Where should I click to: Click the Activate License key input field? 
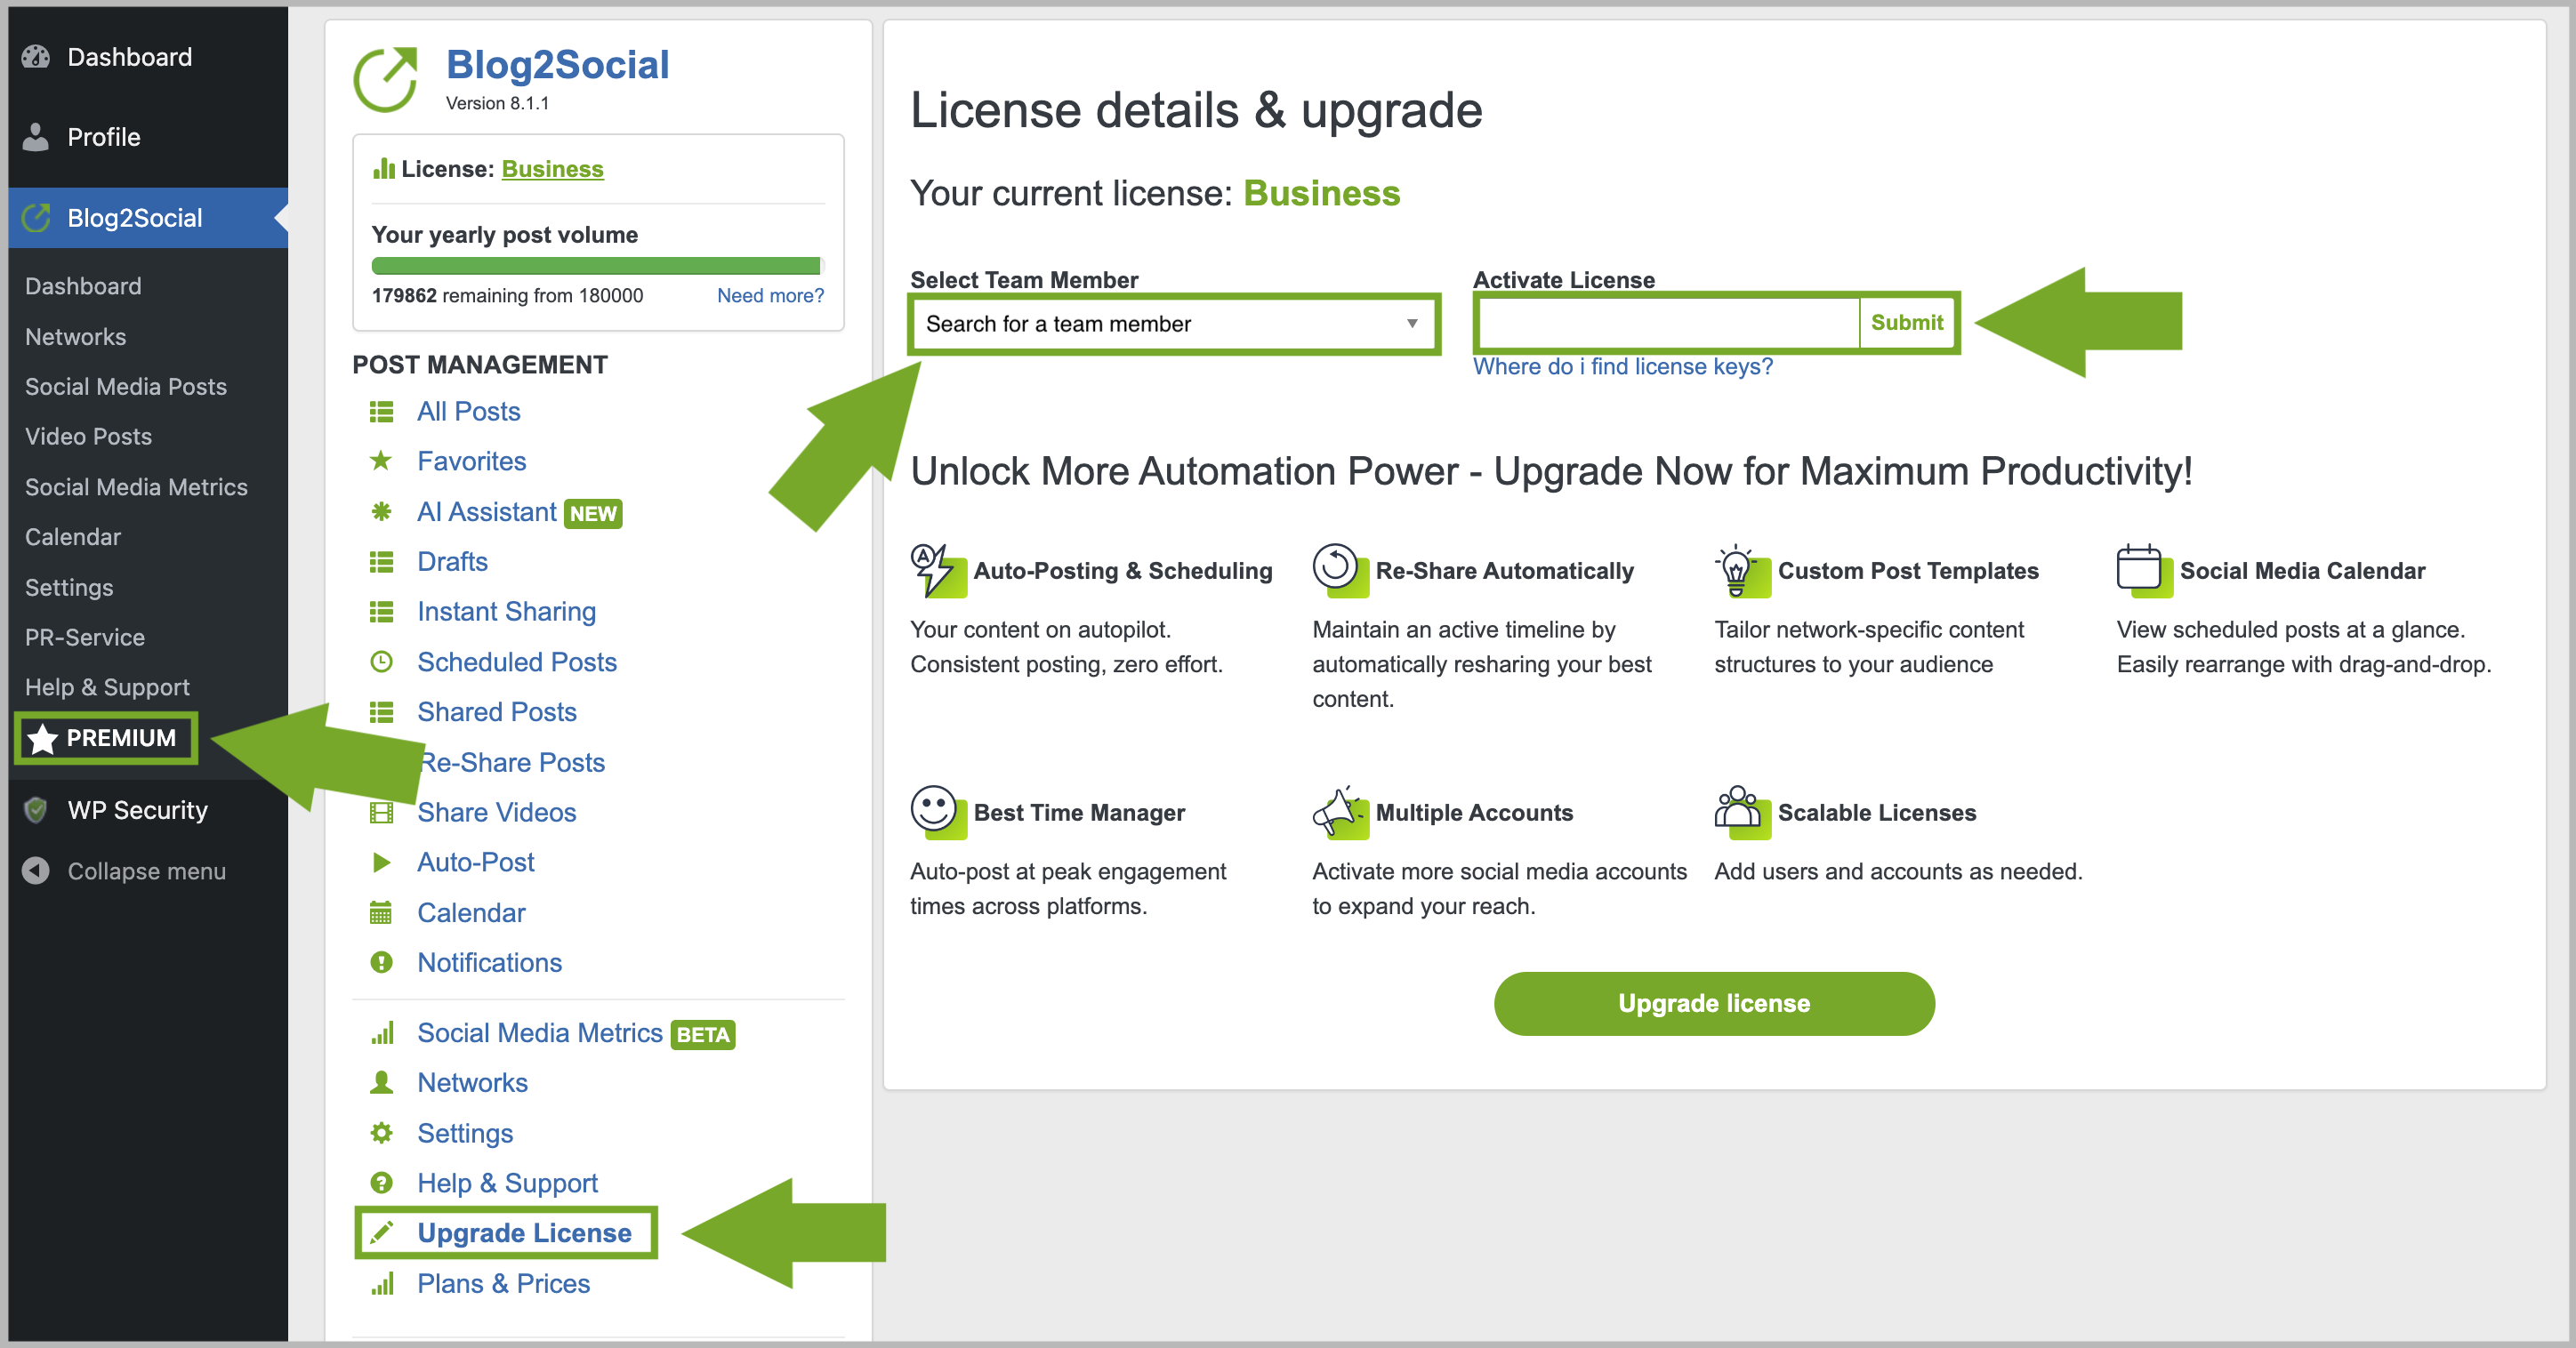click(1667, 323)
